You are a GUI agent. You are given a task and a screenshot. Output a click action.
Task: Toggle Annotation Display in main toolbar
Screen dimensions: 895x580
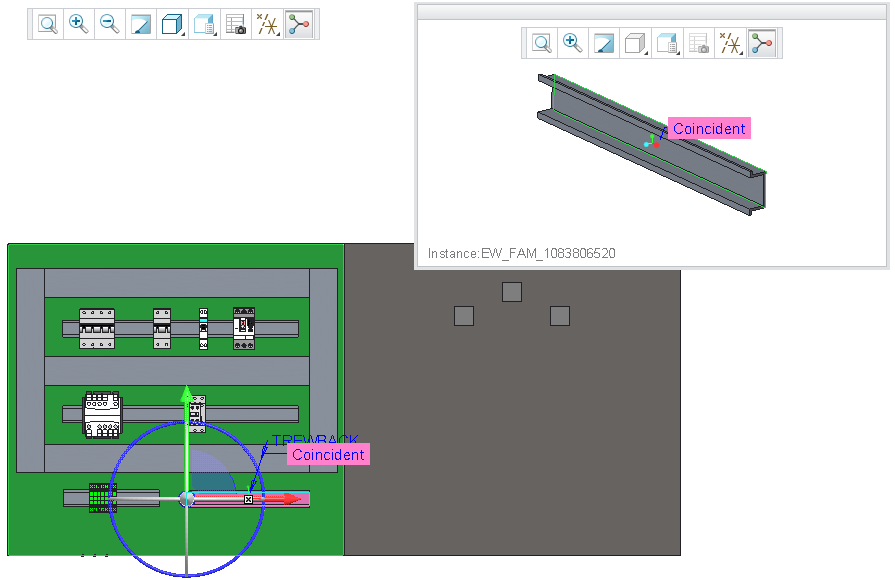click(299, 25)
